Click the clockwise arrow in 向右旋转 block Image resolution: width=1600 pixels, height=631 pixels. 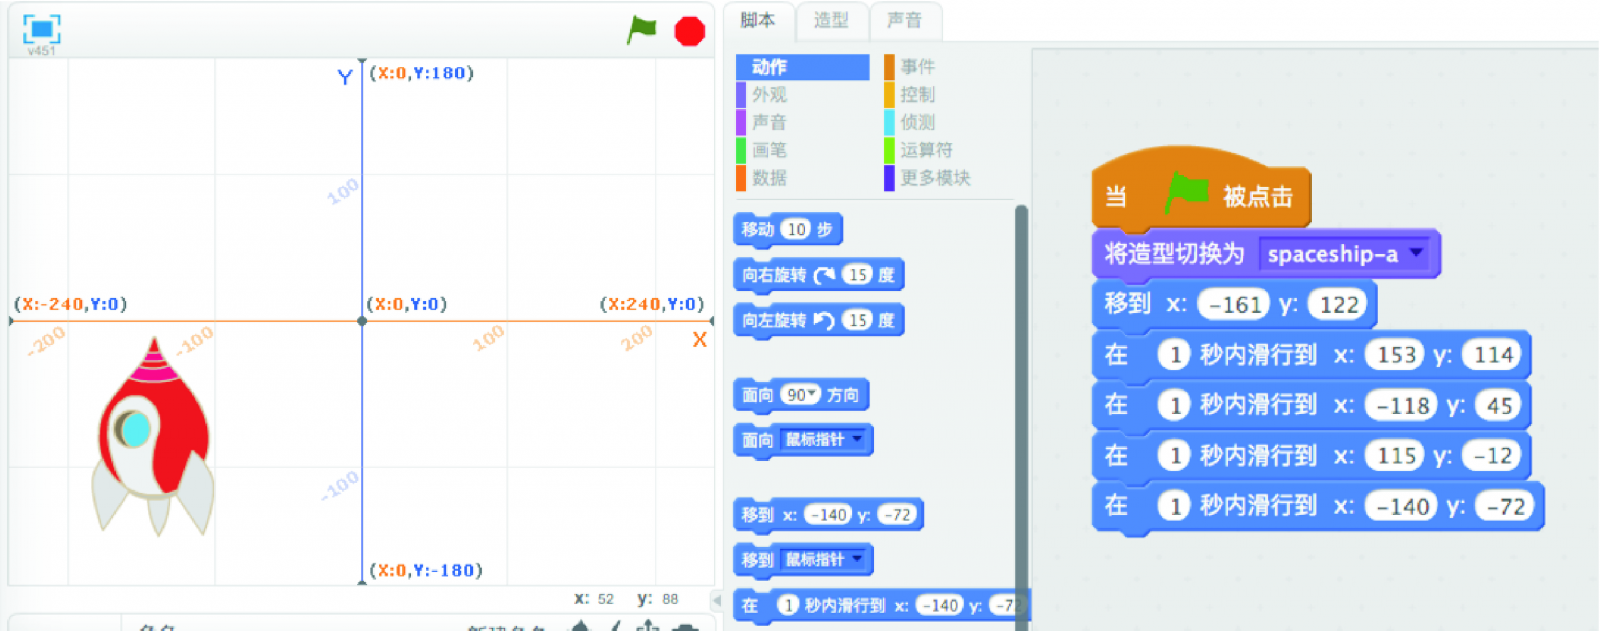tap(824, 275)
